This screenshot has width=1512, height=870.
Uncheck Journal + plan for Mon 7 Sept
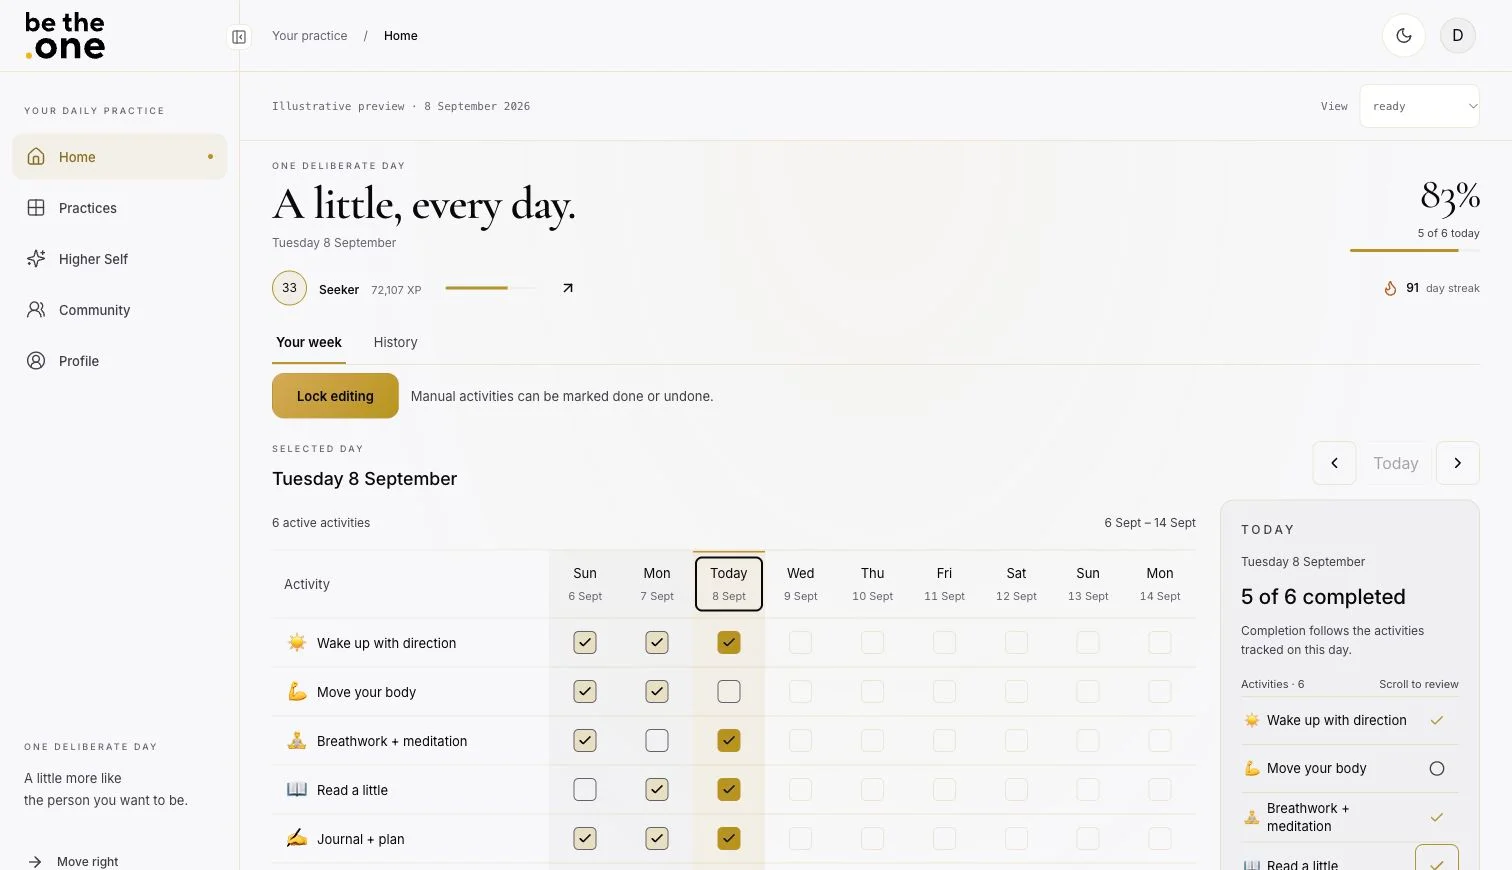click(657, 839)
